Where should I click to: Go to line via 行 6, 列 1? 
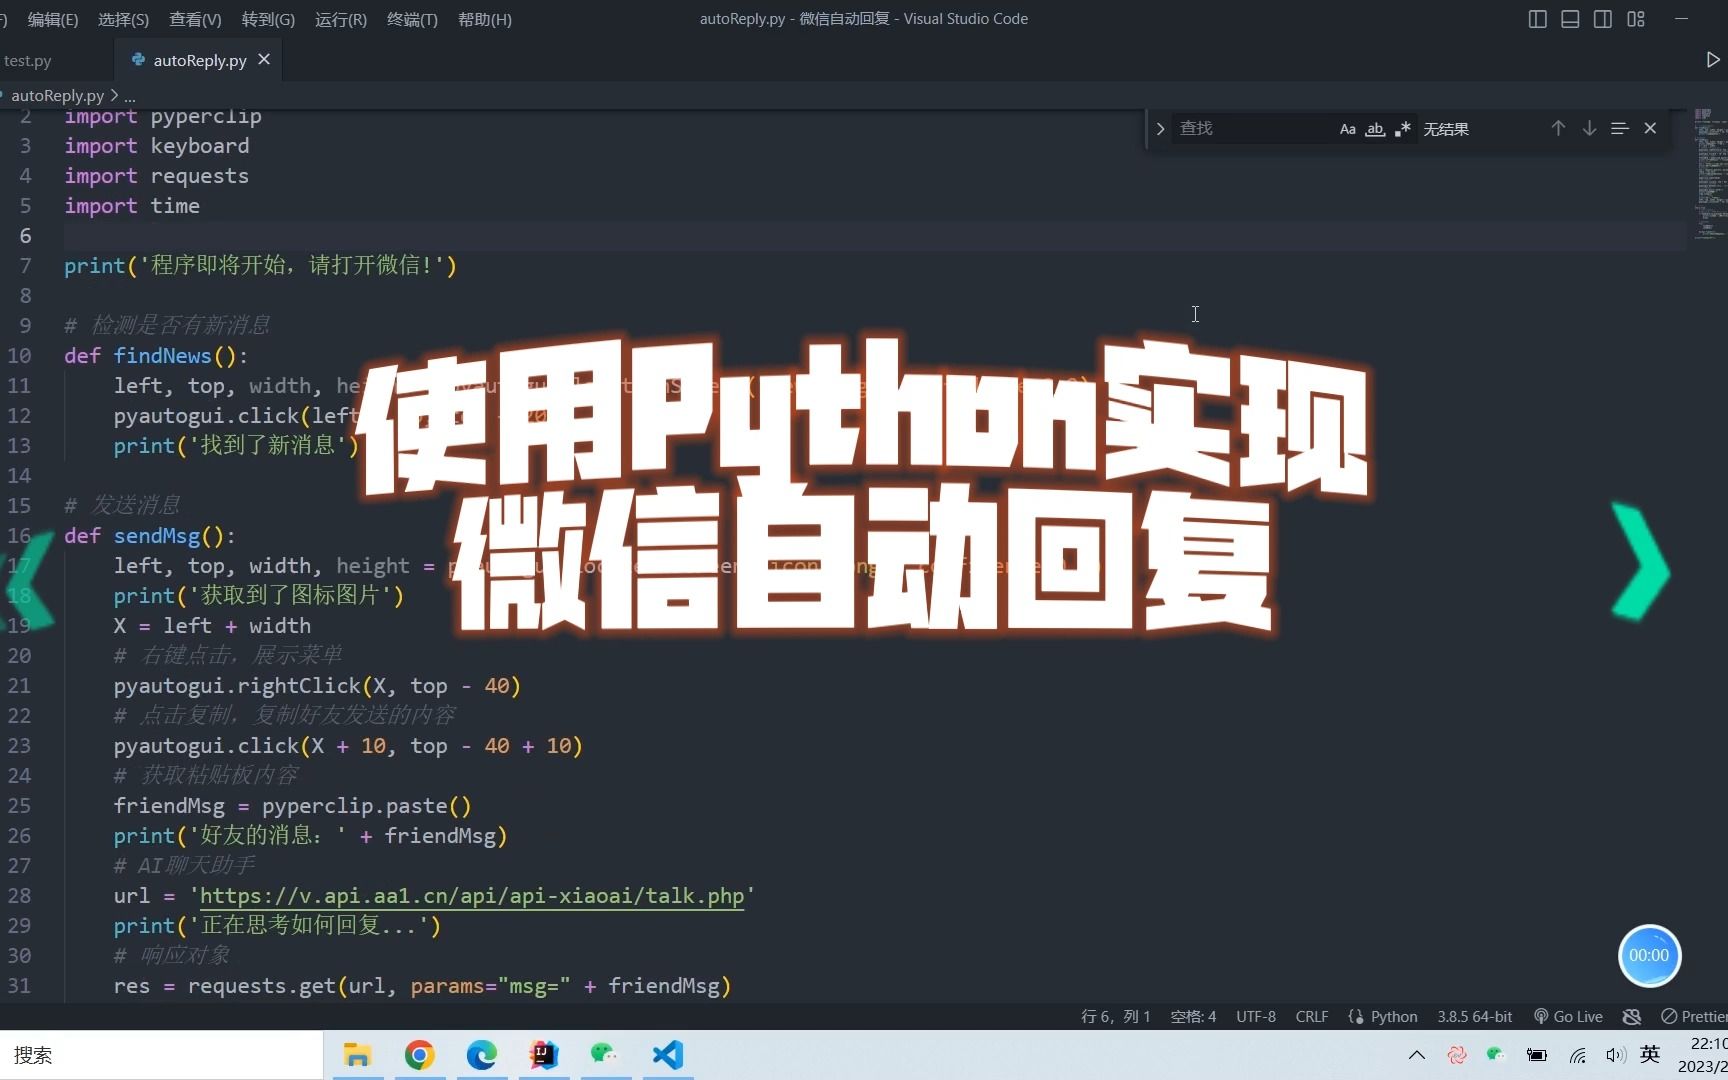click(1115, 1016)
